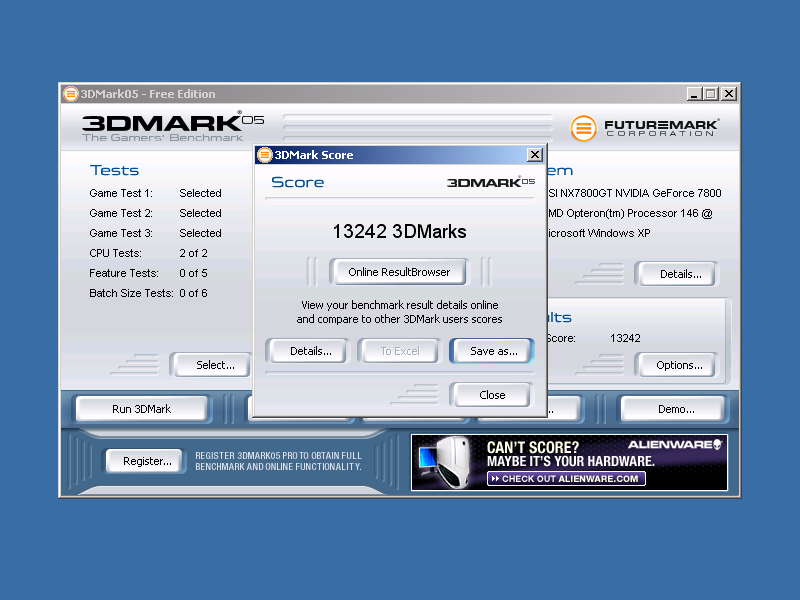Click Details button in Score dialog

click(x=310, y=351)
